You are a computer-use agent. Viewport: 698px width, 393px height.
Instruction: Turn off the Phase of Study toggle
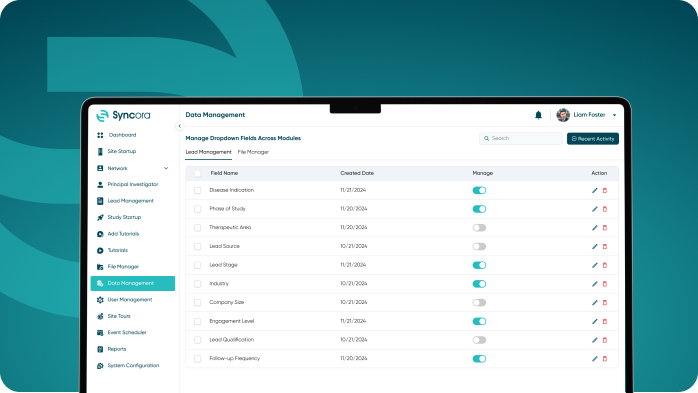pos(479,209)
